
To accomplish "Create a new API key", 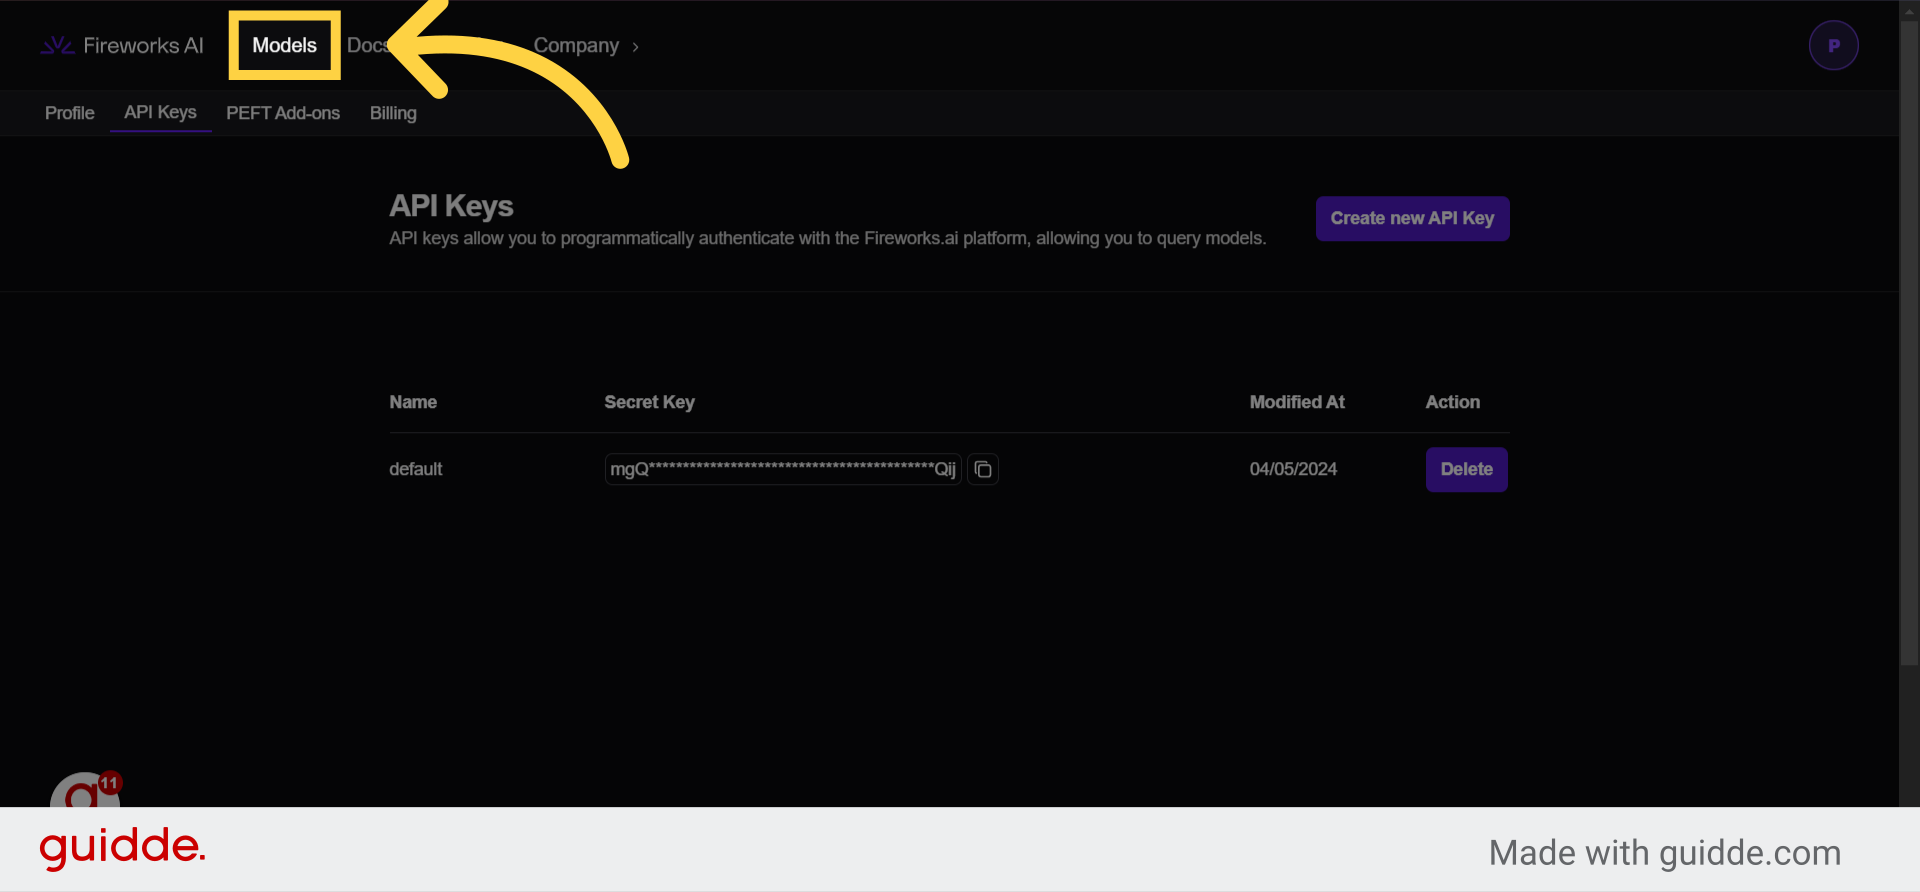I will click(1412, 218).
